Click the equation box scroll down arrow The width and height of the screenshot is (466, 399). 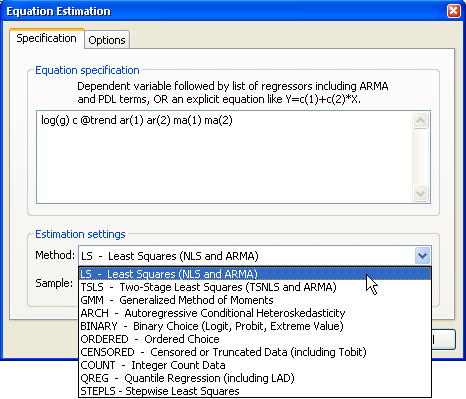pyautogui.click(x=421, y=193)
